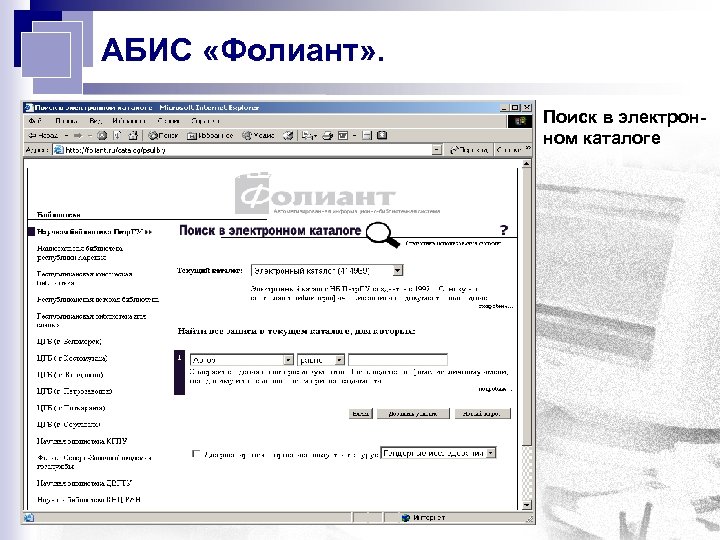Click the Discuss toolbar icon
Viewport: 720px width, 540px height.
(x=367, y=135)
